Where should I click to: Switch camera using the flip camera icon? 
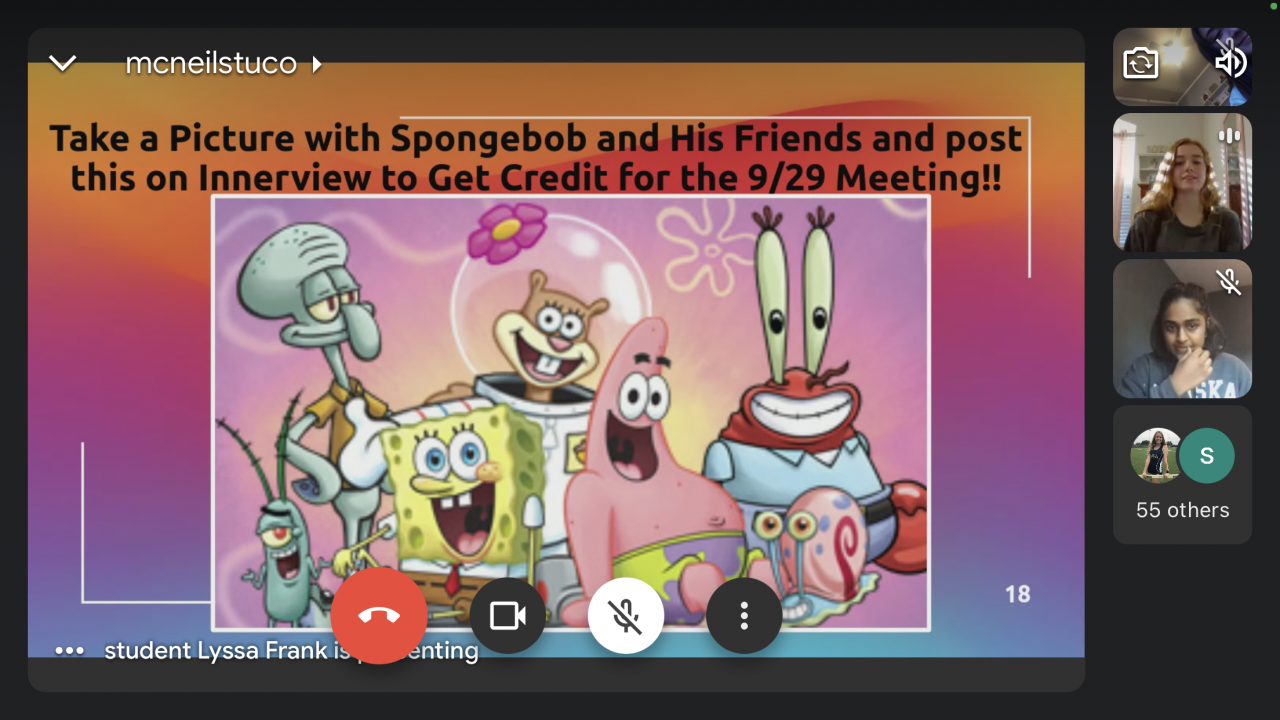1141,64
